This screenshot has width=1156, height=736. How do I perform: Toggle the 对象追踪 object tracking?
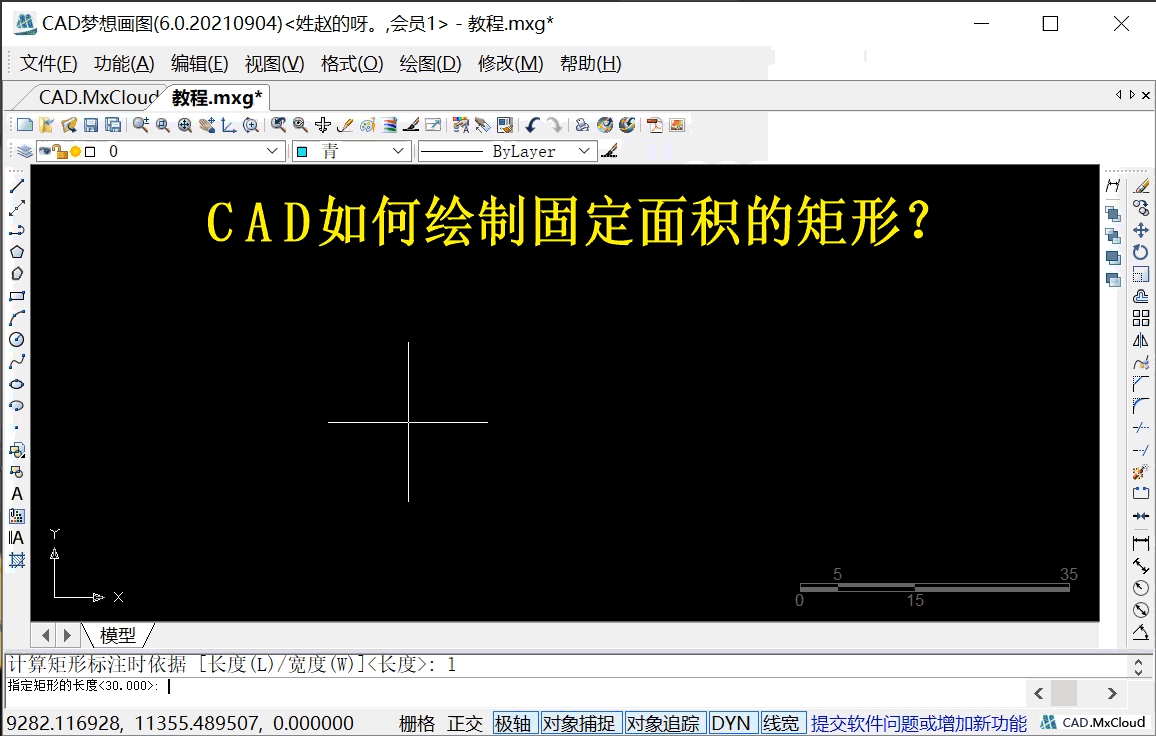(664, 723)
